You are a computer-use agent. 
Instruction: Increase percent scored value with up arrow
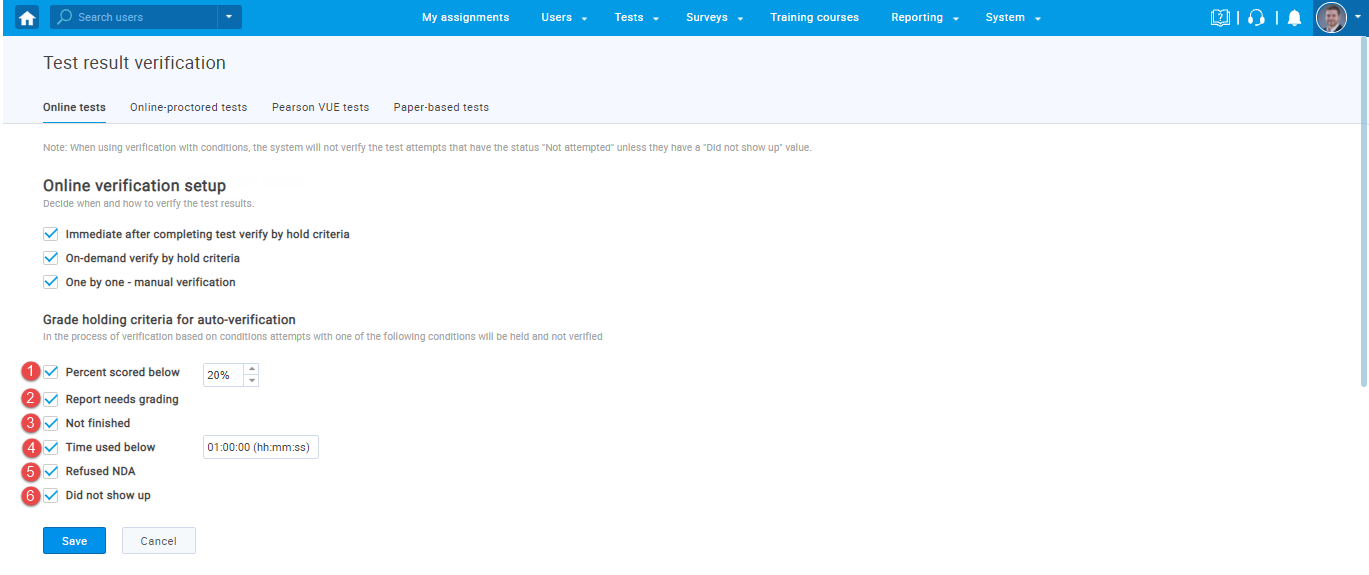(251, 369)
